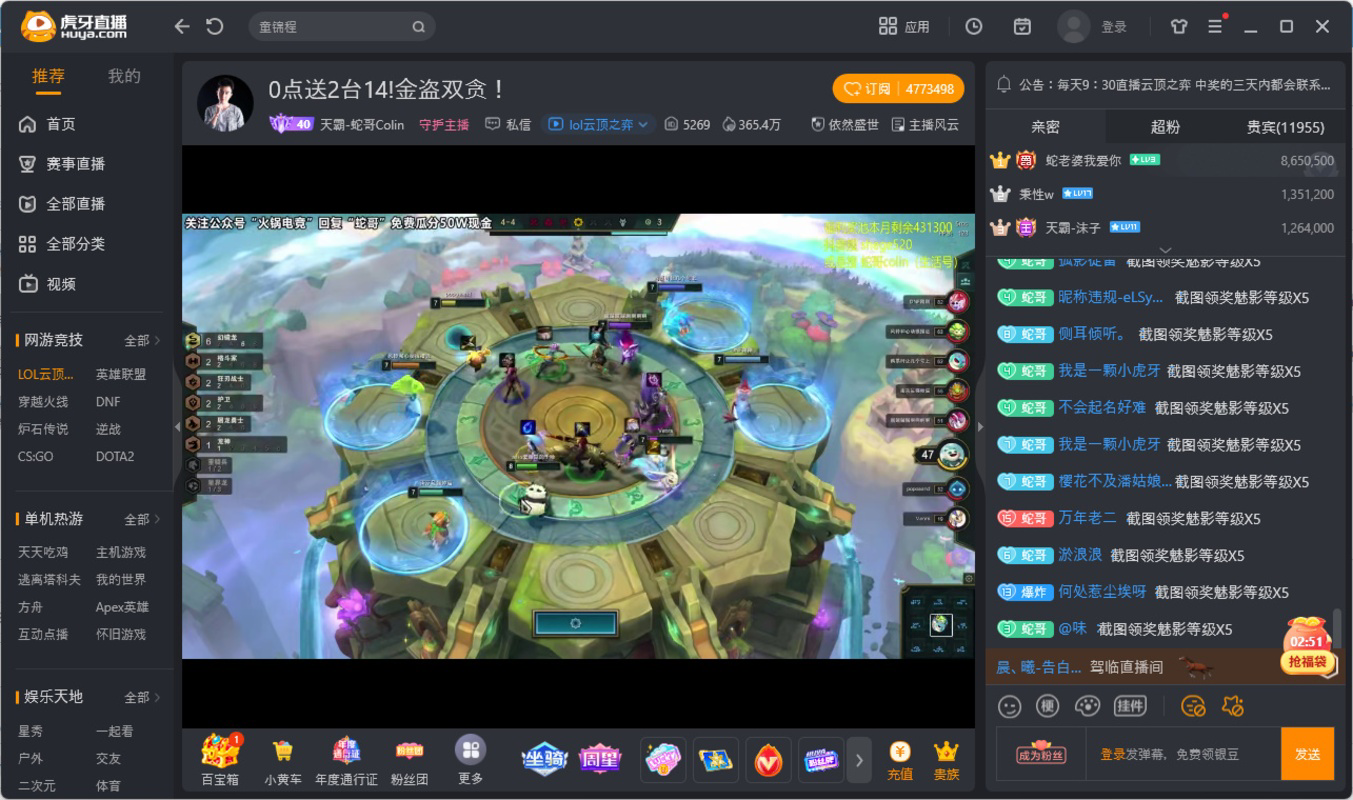1353x800 pixels.
Task: Expand the 网游竞技 全部 section
Action: point(142,341)
